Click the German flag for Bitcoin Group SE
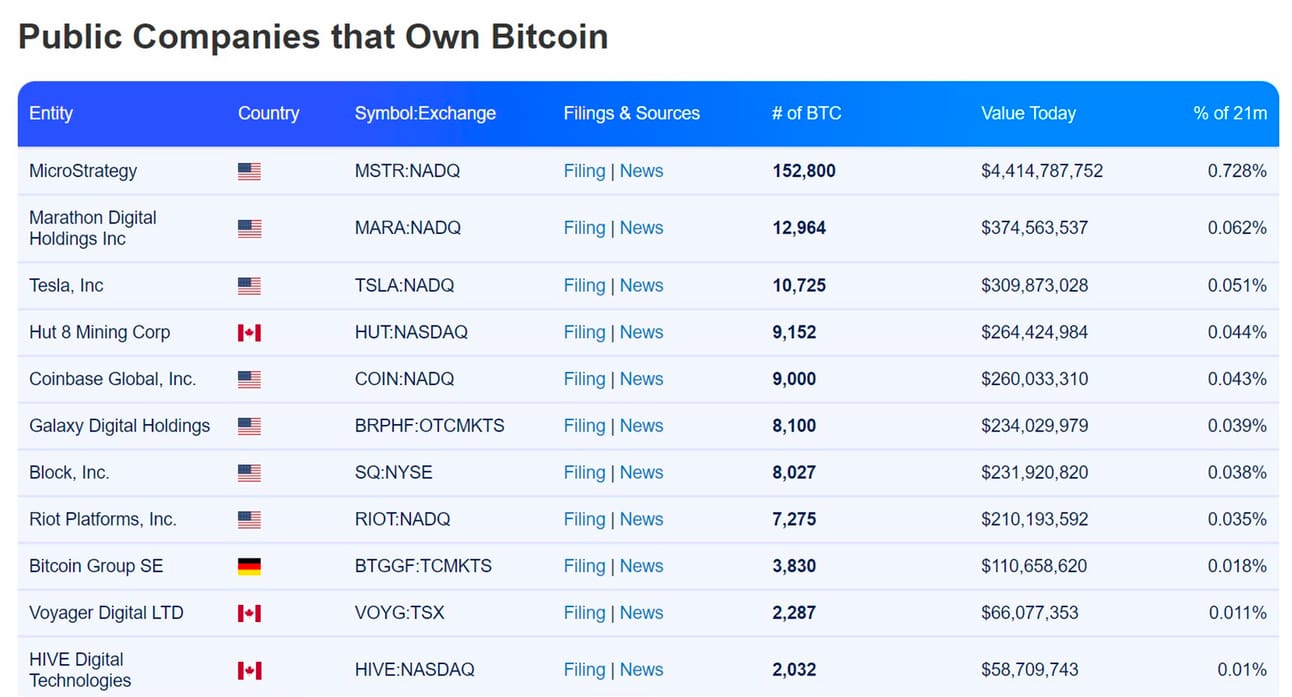 249,566
